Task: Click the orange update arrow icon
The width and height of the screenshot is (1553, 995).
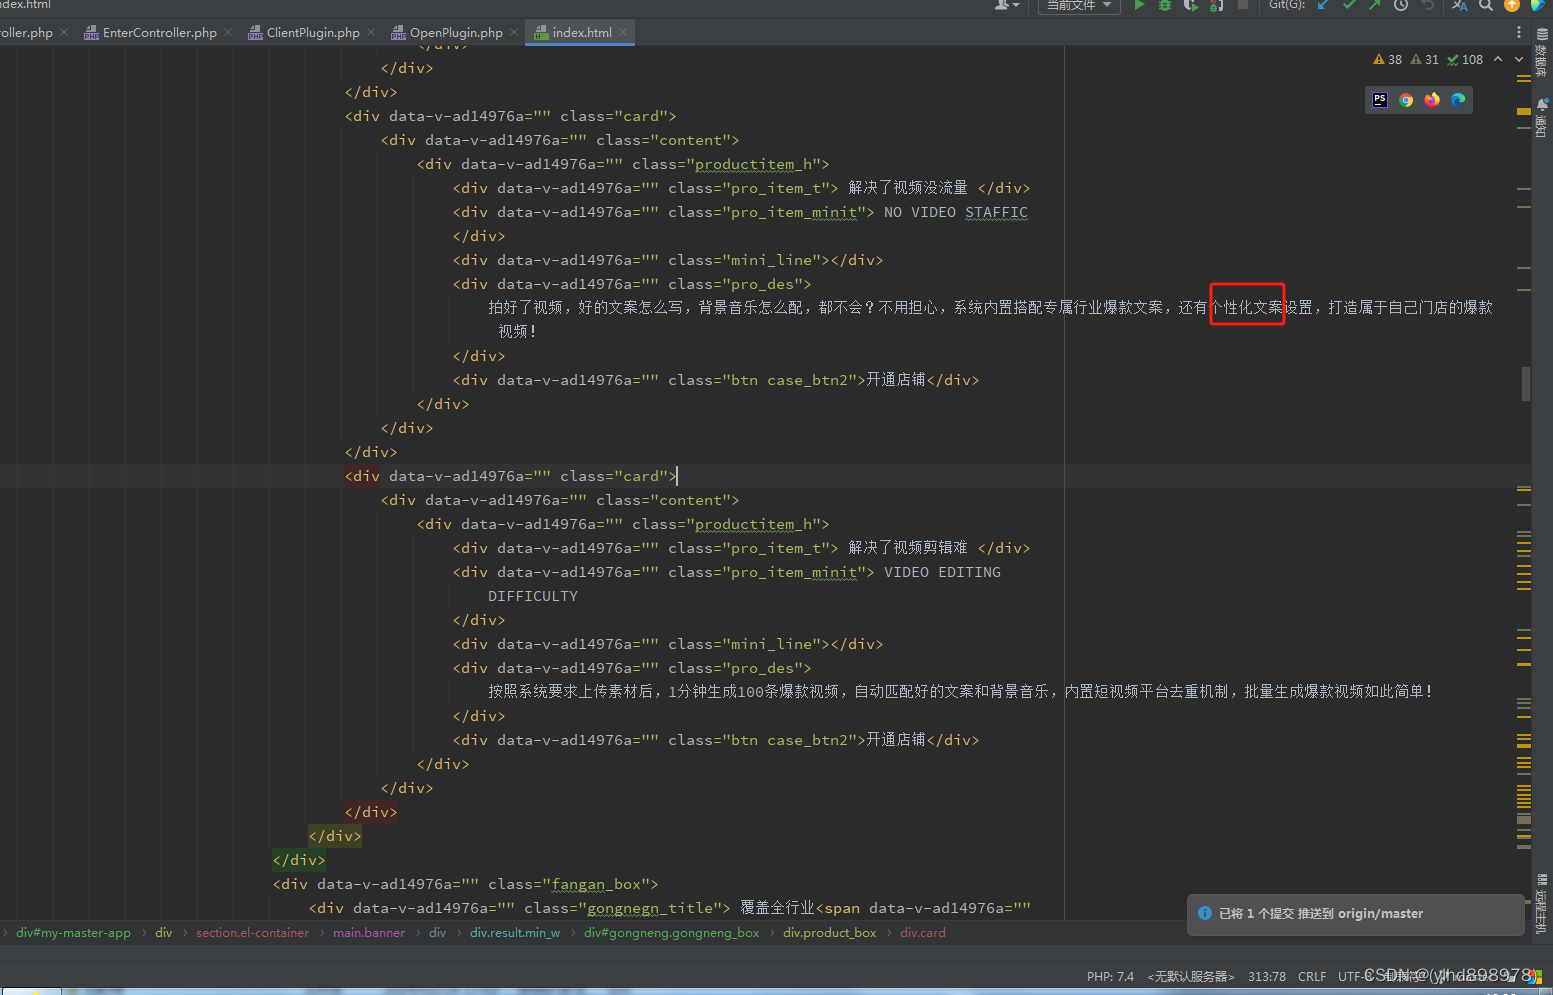Action: click(x=1512, y=5)
